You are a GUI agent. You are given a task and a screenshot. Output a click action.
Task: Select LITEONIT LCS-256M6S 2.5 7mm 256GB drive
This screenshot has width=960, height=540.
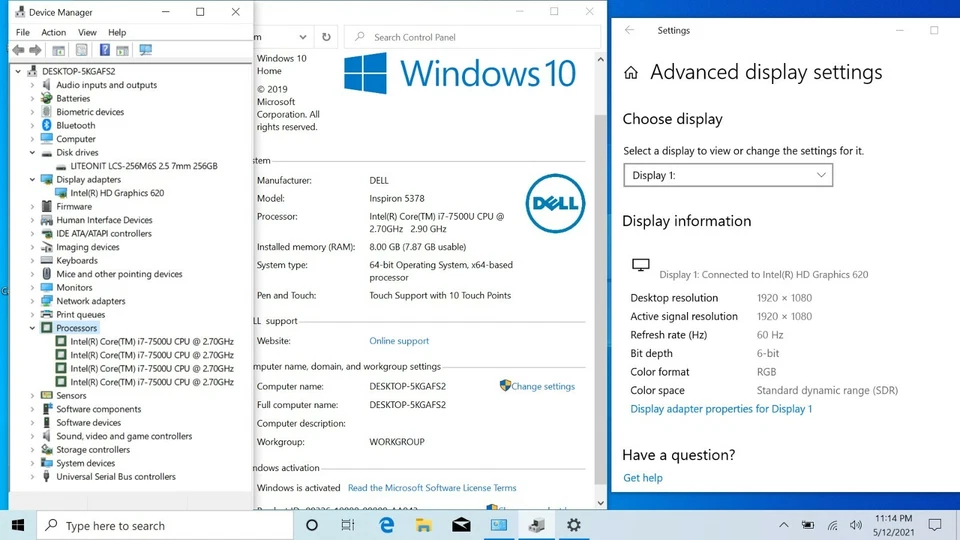click(x=143, y=166)
